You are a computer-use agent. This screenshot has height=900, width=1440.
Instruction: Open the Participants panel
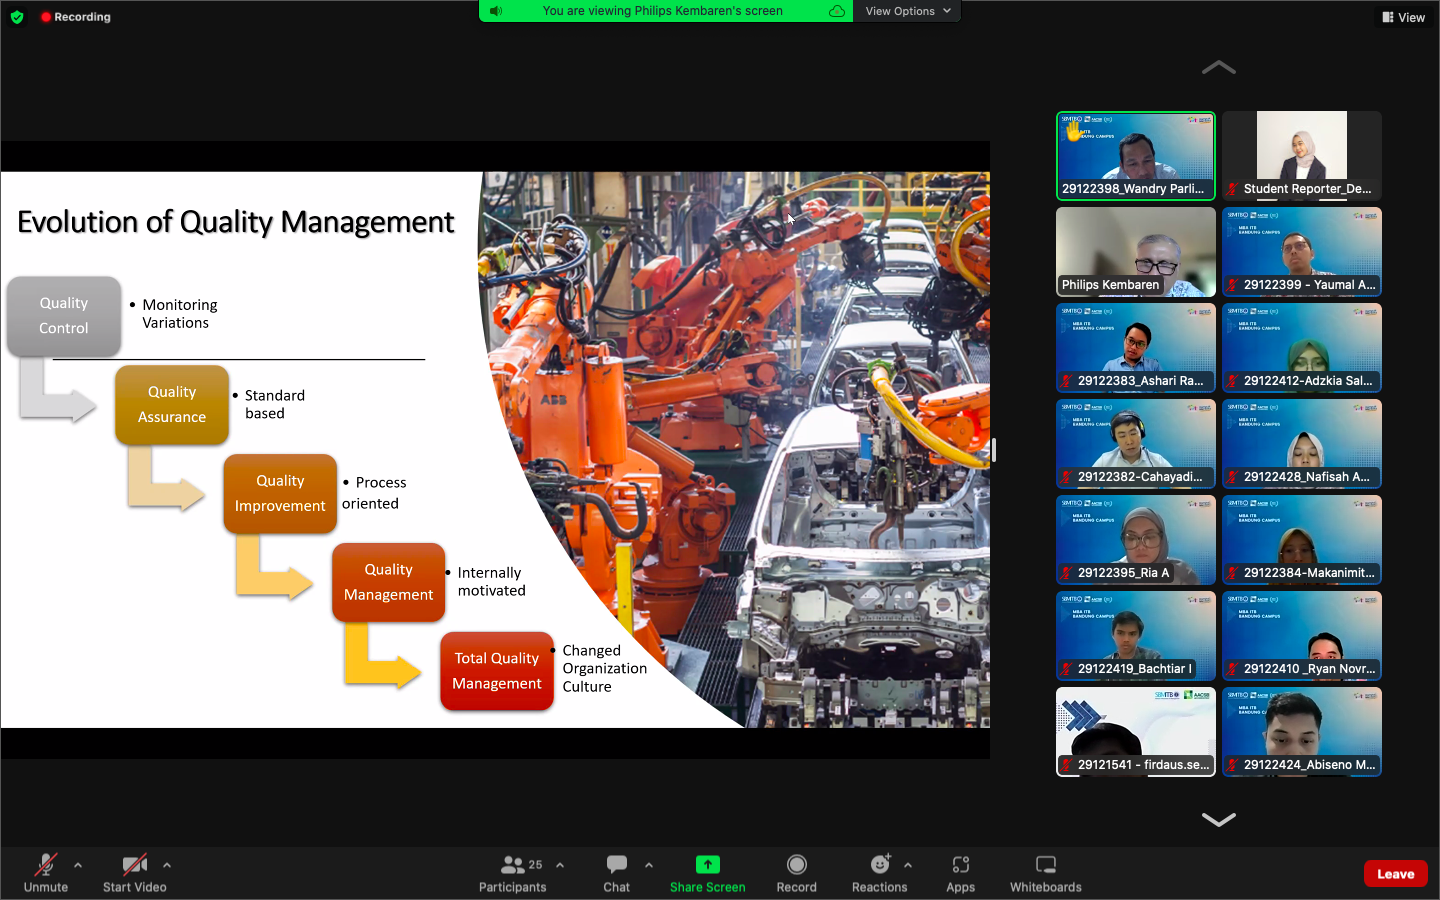click(x=512, y=873)
